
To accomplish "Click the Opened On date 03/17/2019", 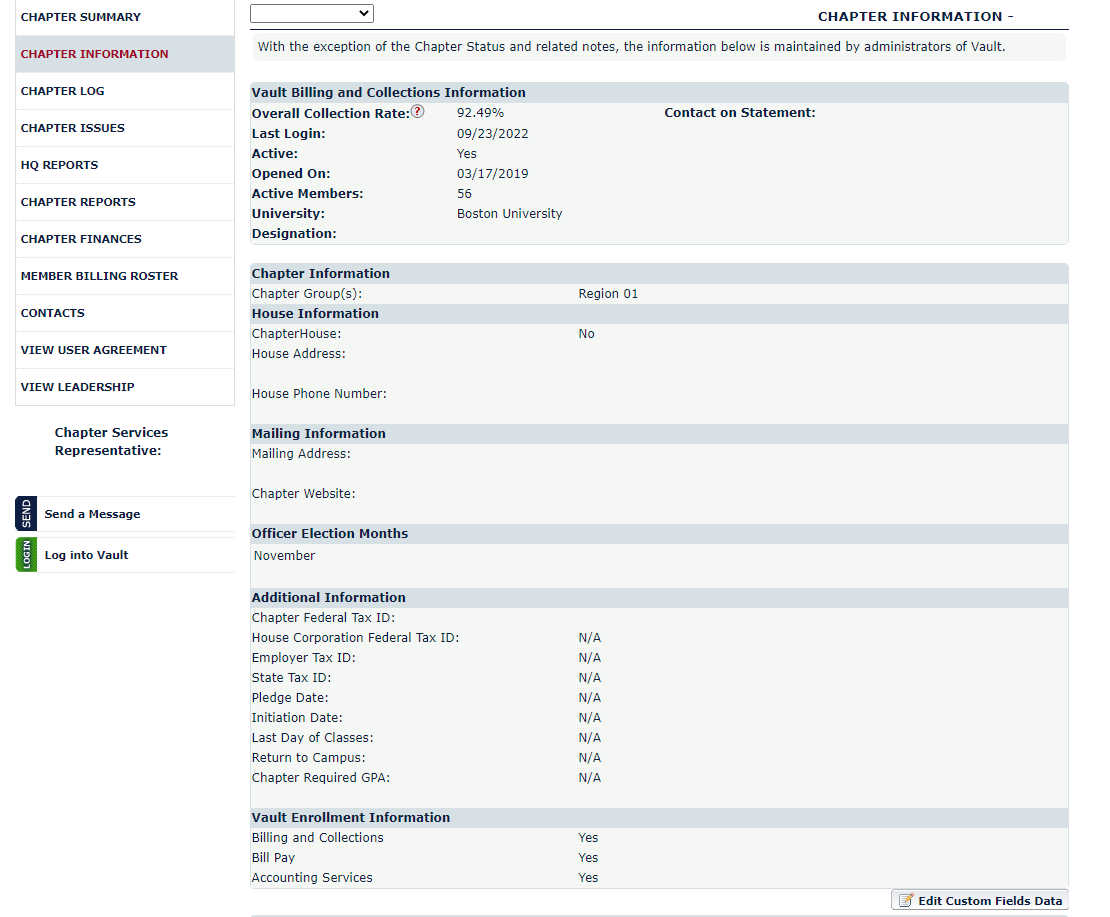I will point(492,173).
